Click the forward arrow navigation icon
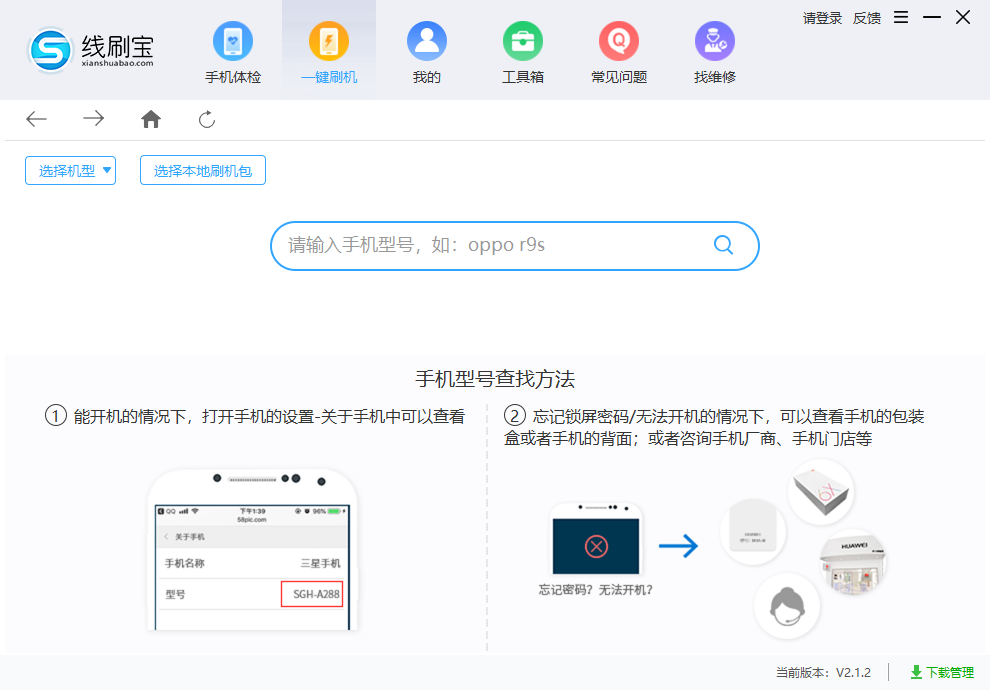Viewport: 990px width, 690px height. click(x=93, y=118)
